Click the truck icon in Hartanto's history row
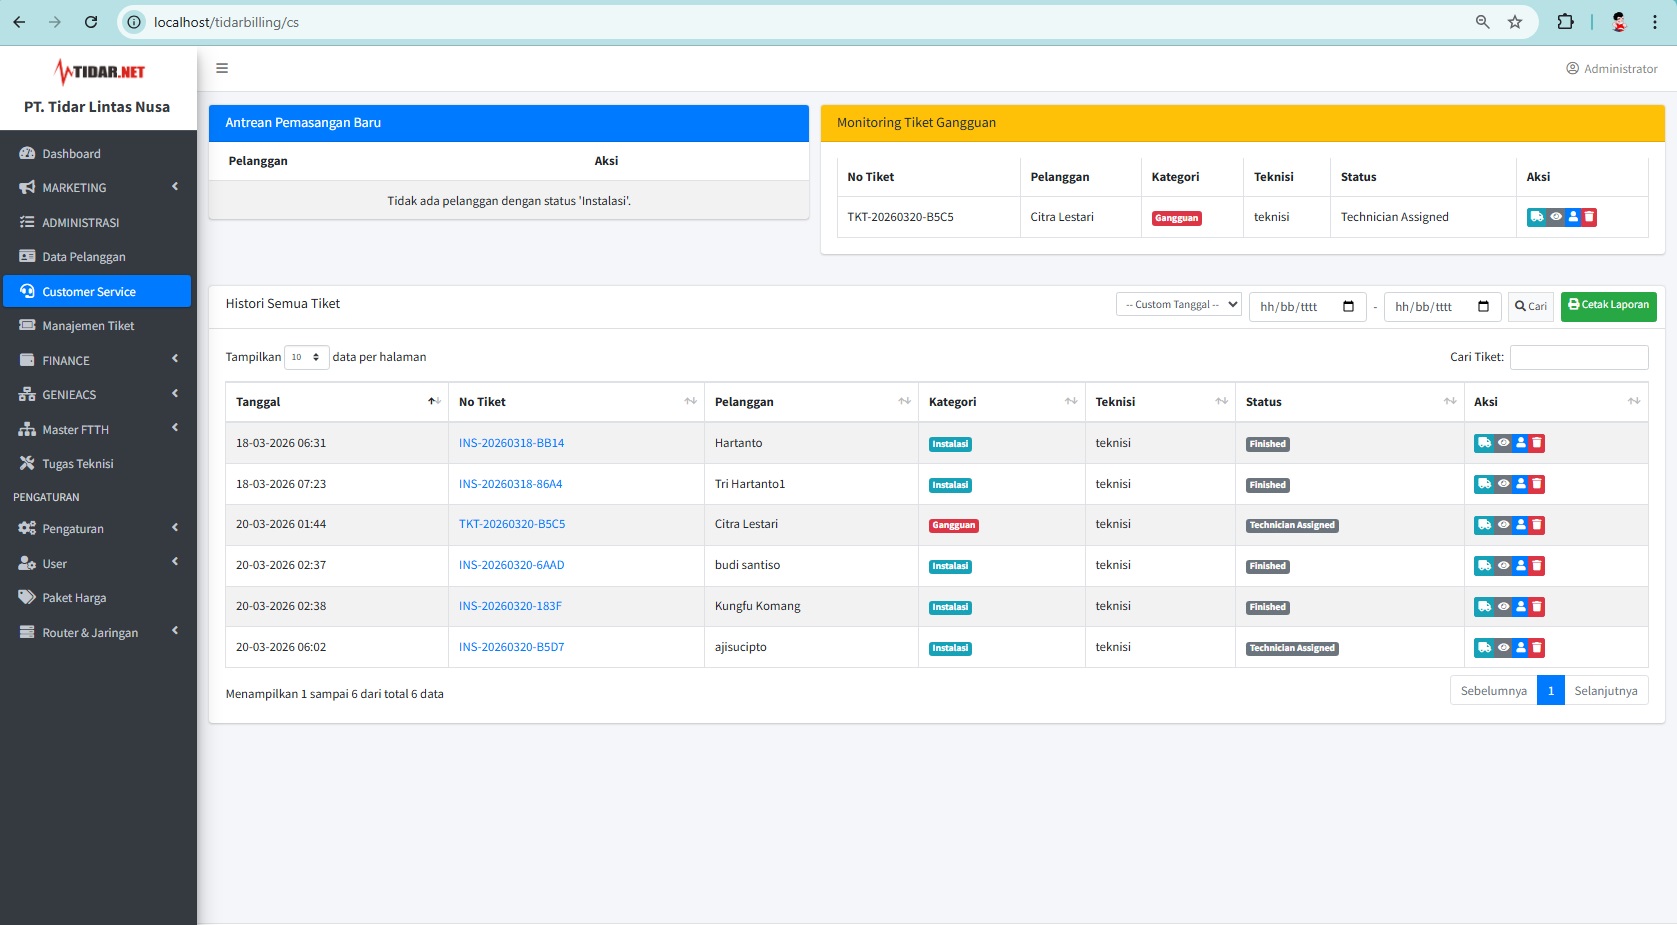 point(1484,443)
